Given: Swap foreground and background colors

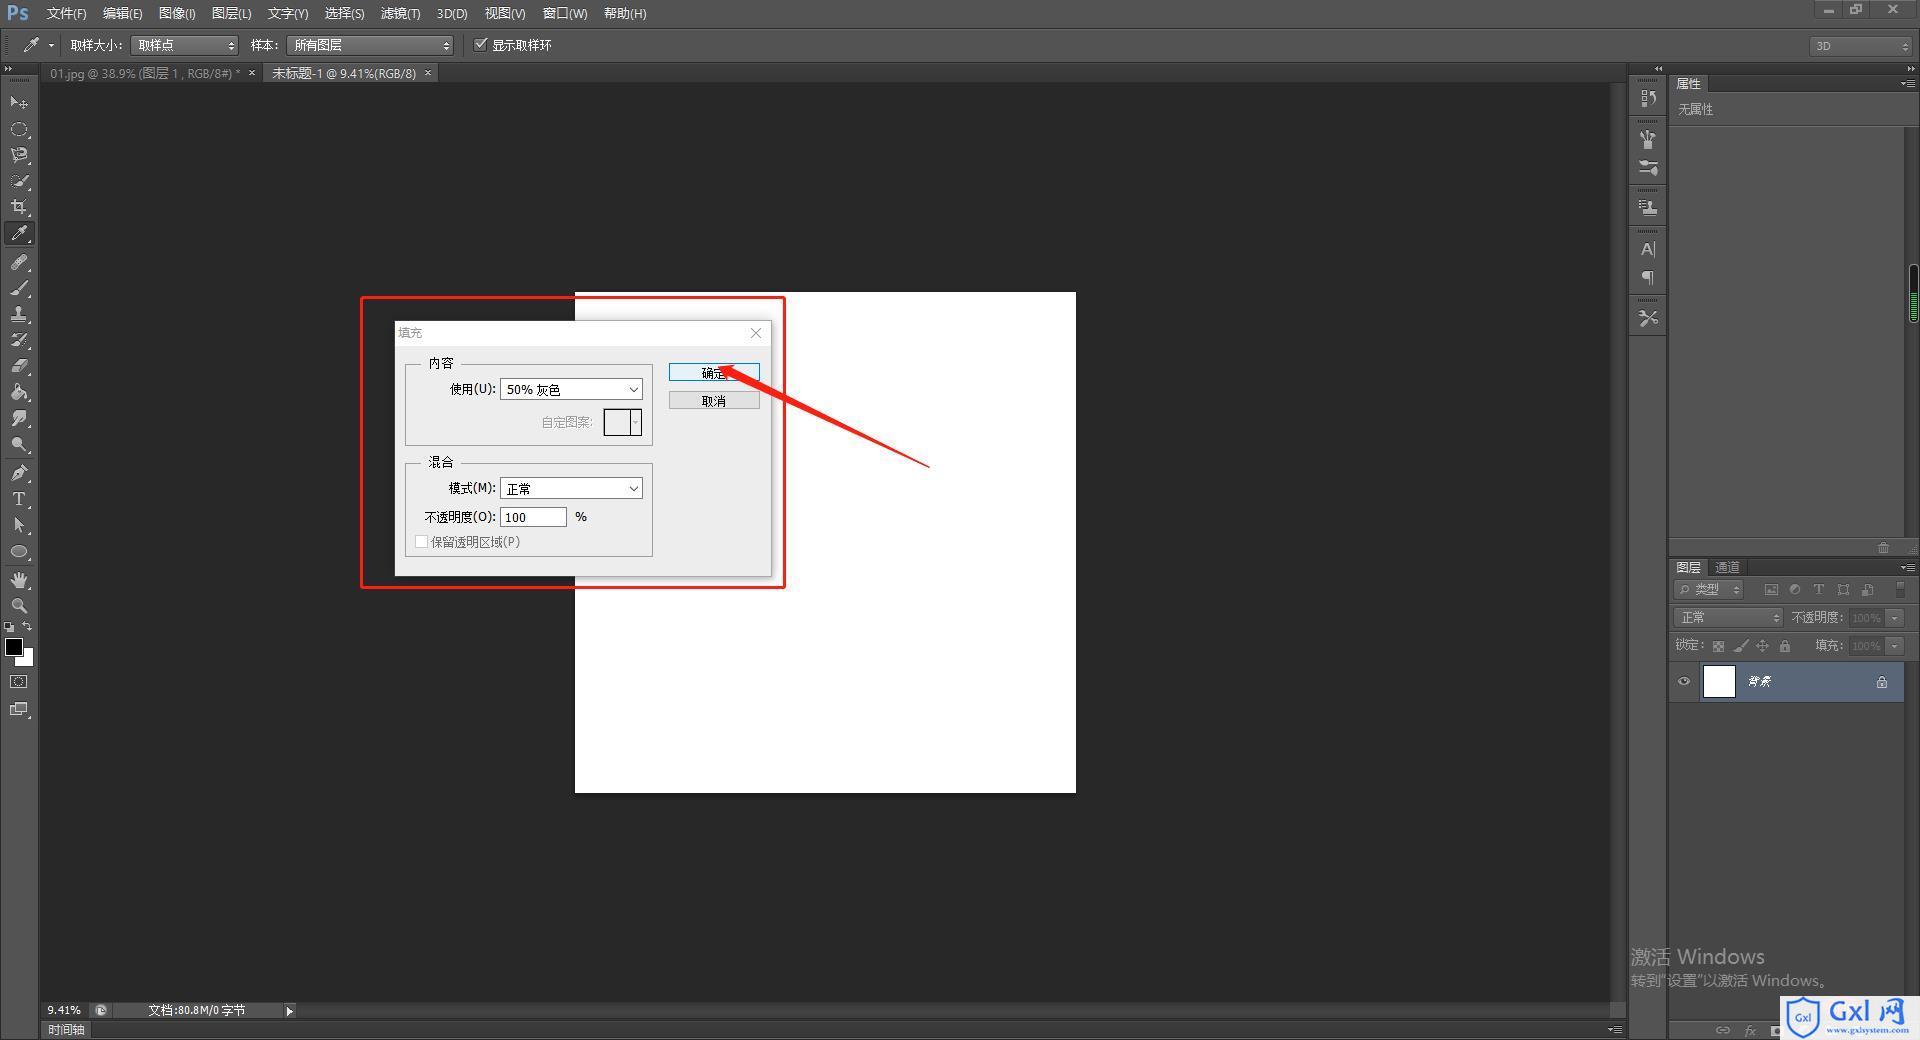Looking at the screenshot, I should pyautogui.click(x=28, y=627).
